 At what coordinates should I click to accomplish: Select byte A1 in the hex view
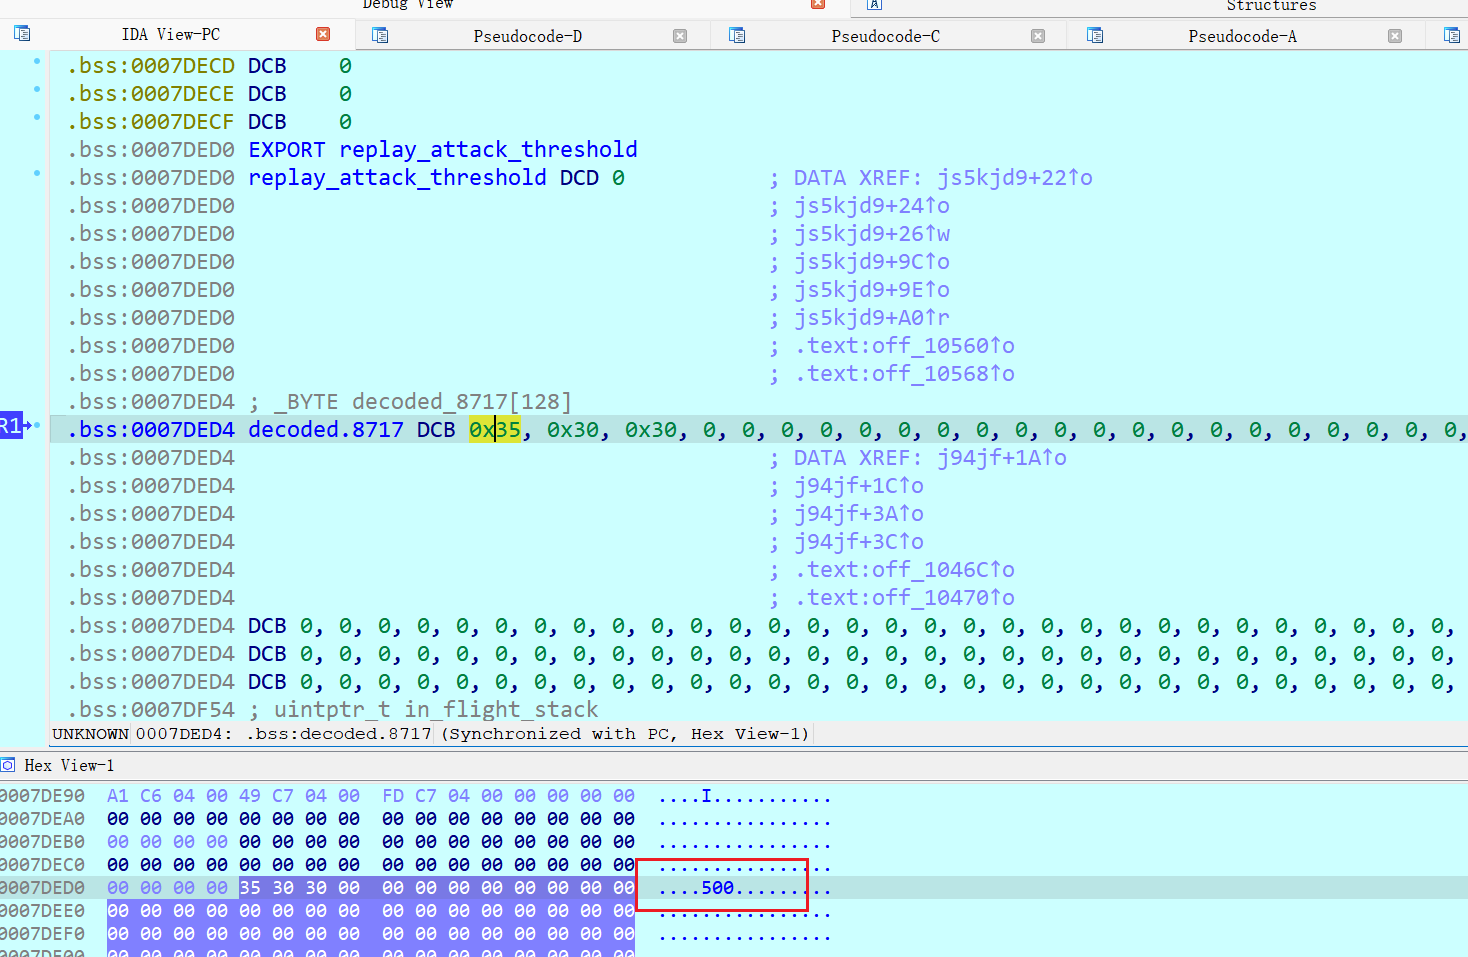[x=118, y=796]
